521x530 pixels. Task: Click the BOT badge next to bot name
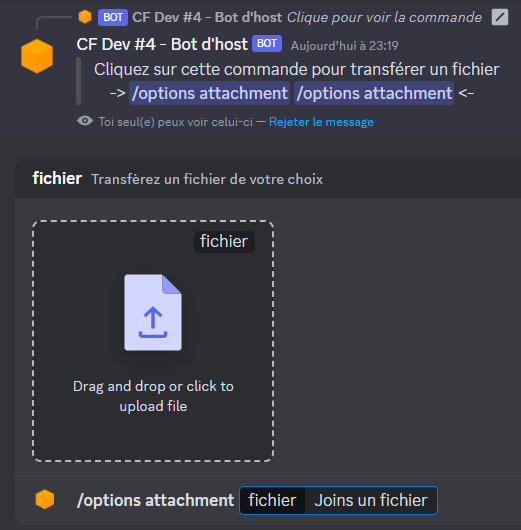click(267, 43)
